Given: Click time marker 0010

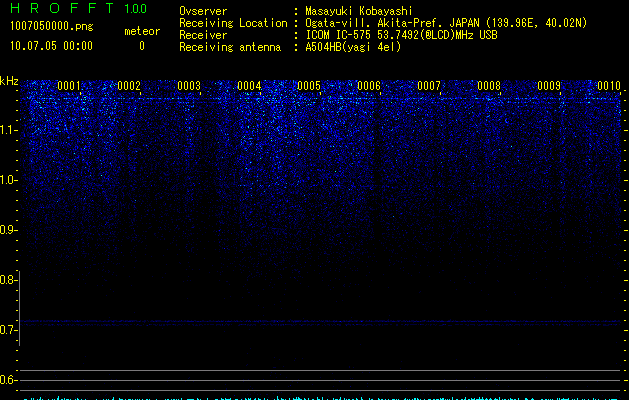Looking at the screenshot, I should click(x=609, y=85).
